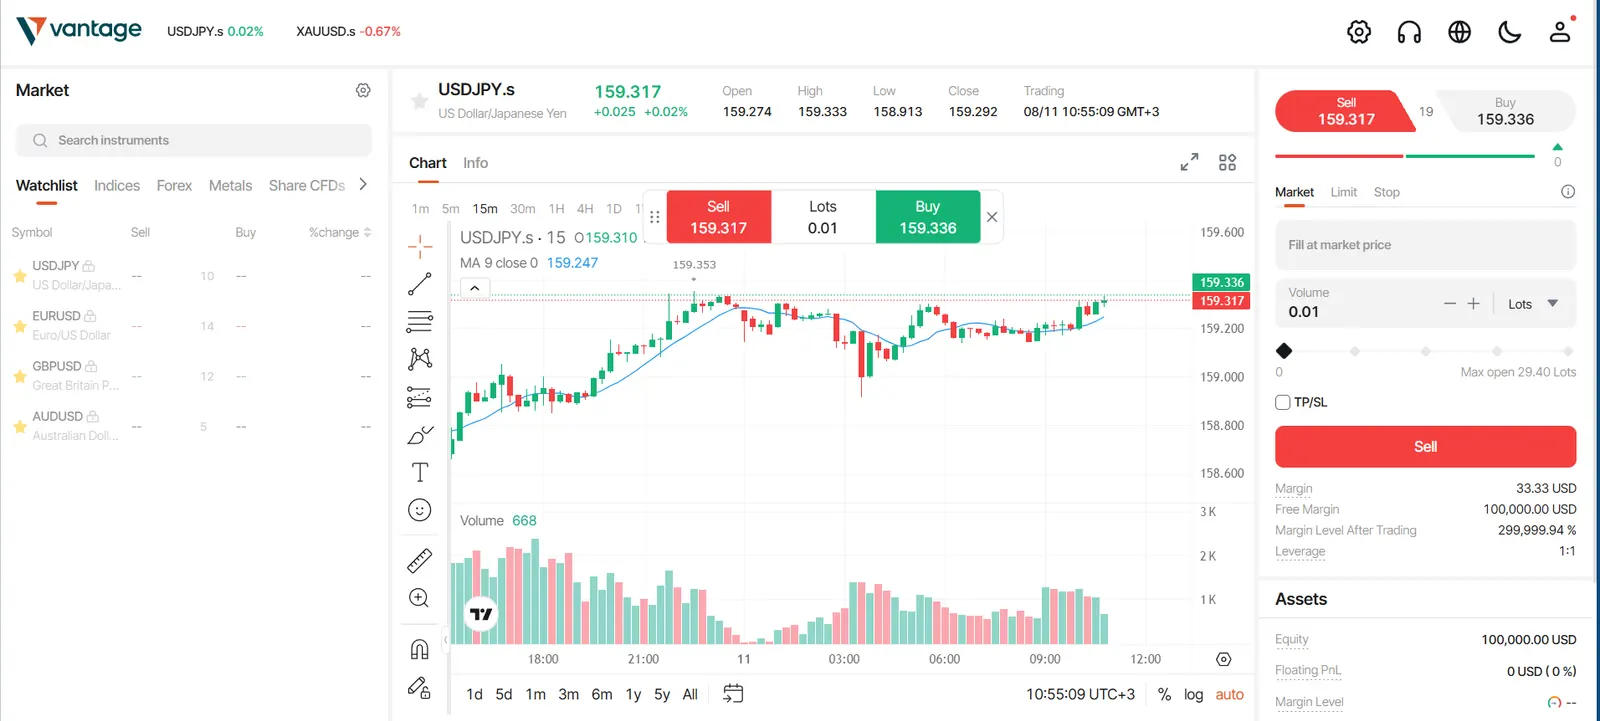
Task: Expand more watchlist categories chevron
Action: pos(363,184)
